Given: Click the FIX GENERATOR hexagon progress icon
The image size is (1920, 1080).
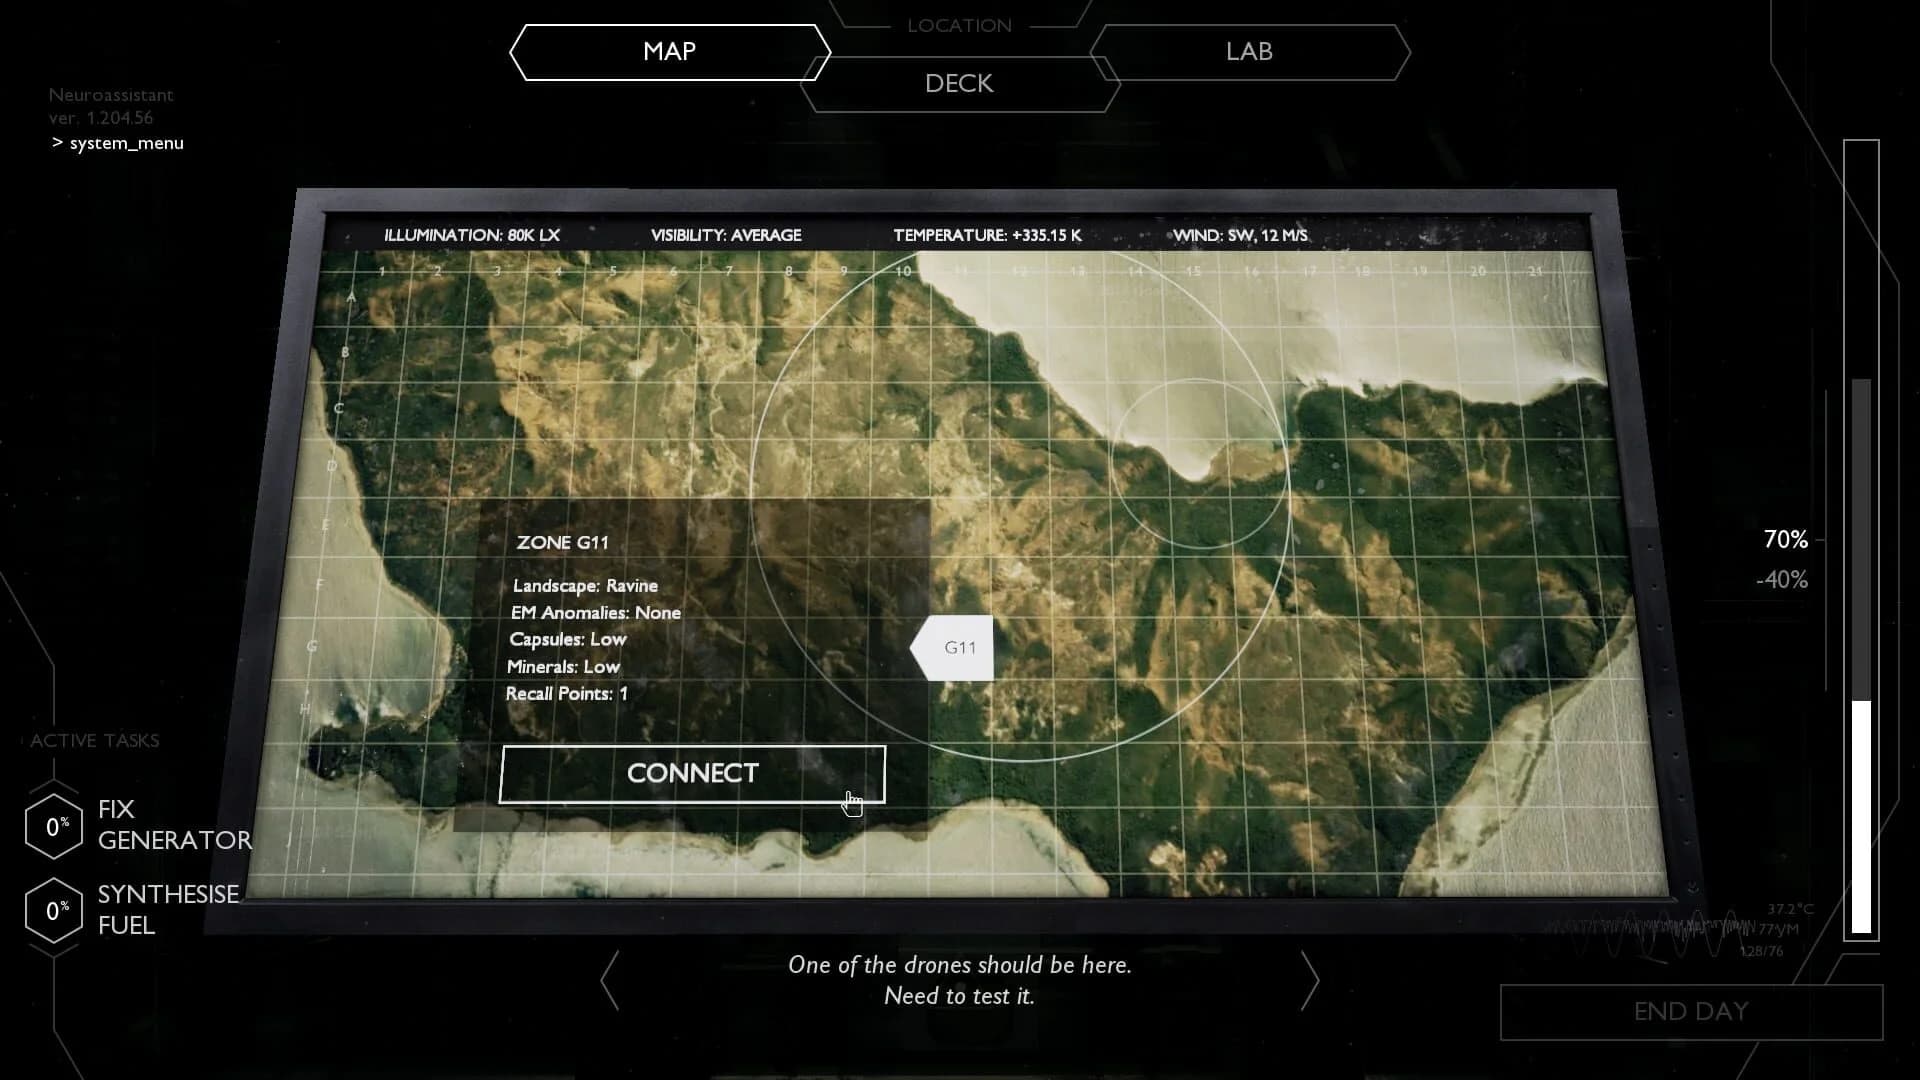Looking at the screenshot, I should click(55, 825).
